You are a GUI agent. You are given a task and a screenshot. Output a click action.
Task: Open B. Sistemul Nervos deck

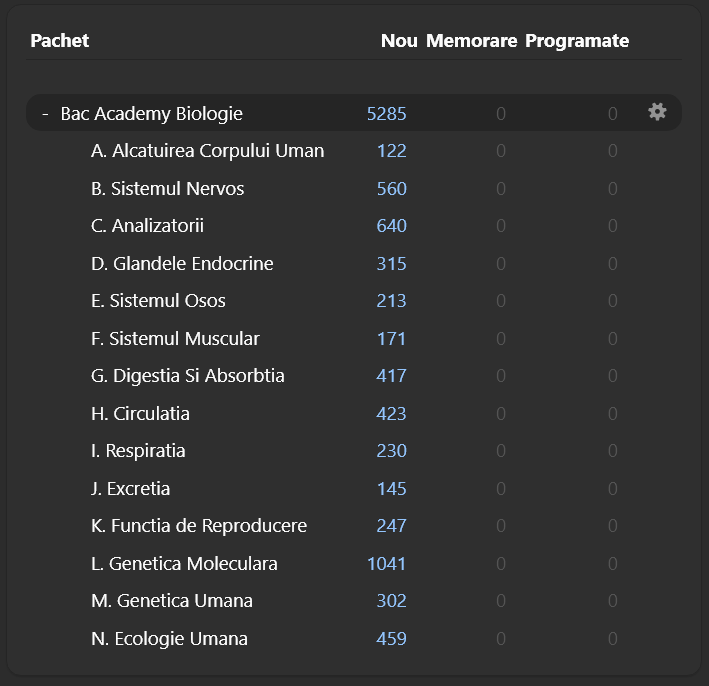[167, 189]
